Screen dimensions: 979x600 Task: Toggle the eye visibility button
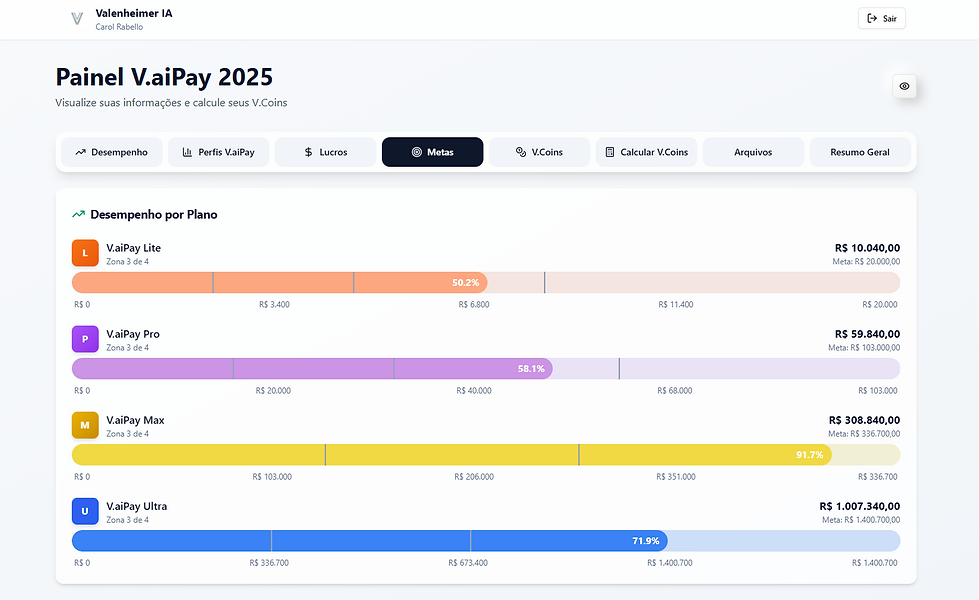click(x=904, y=86)
